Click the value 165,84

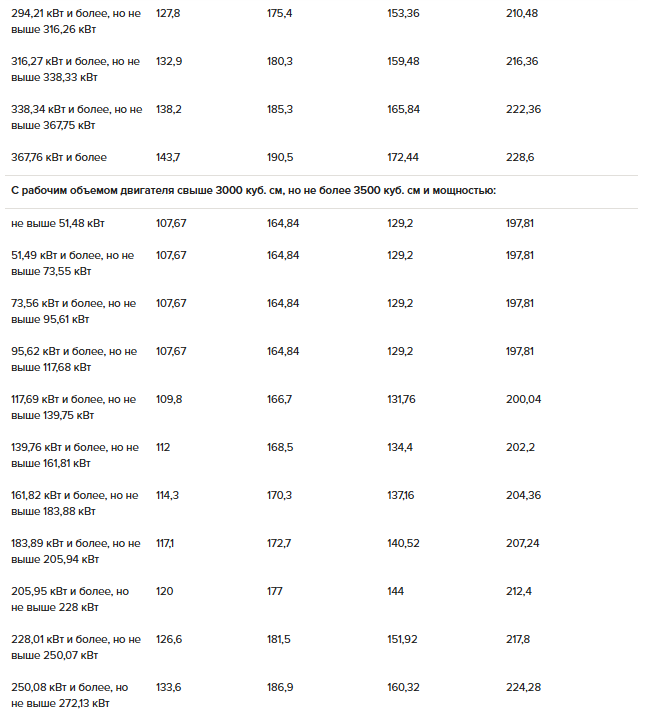point(403,110)
